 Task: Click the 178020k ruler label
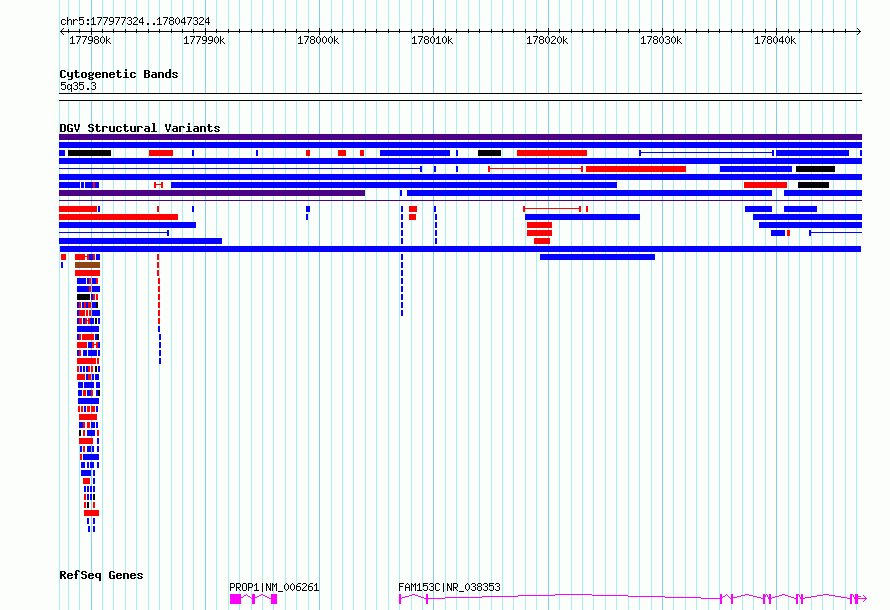(547, 40)
